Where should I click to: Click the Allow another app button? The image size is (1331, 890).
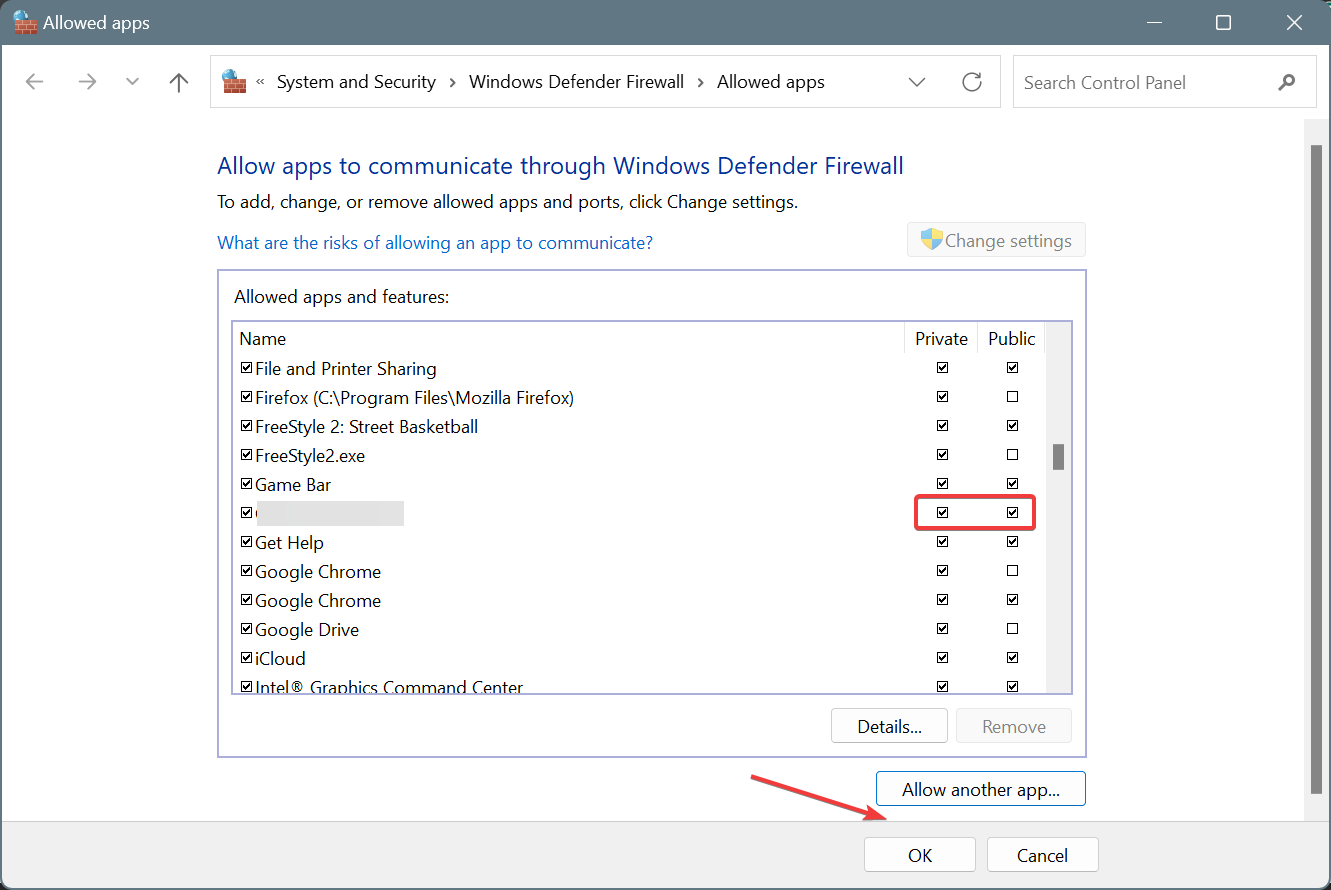pyautogui.click(x=980, y=789)
